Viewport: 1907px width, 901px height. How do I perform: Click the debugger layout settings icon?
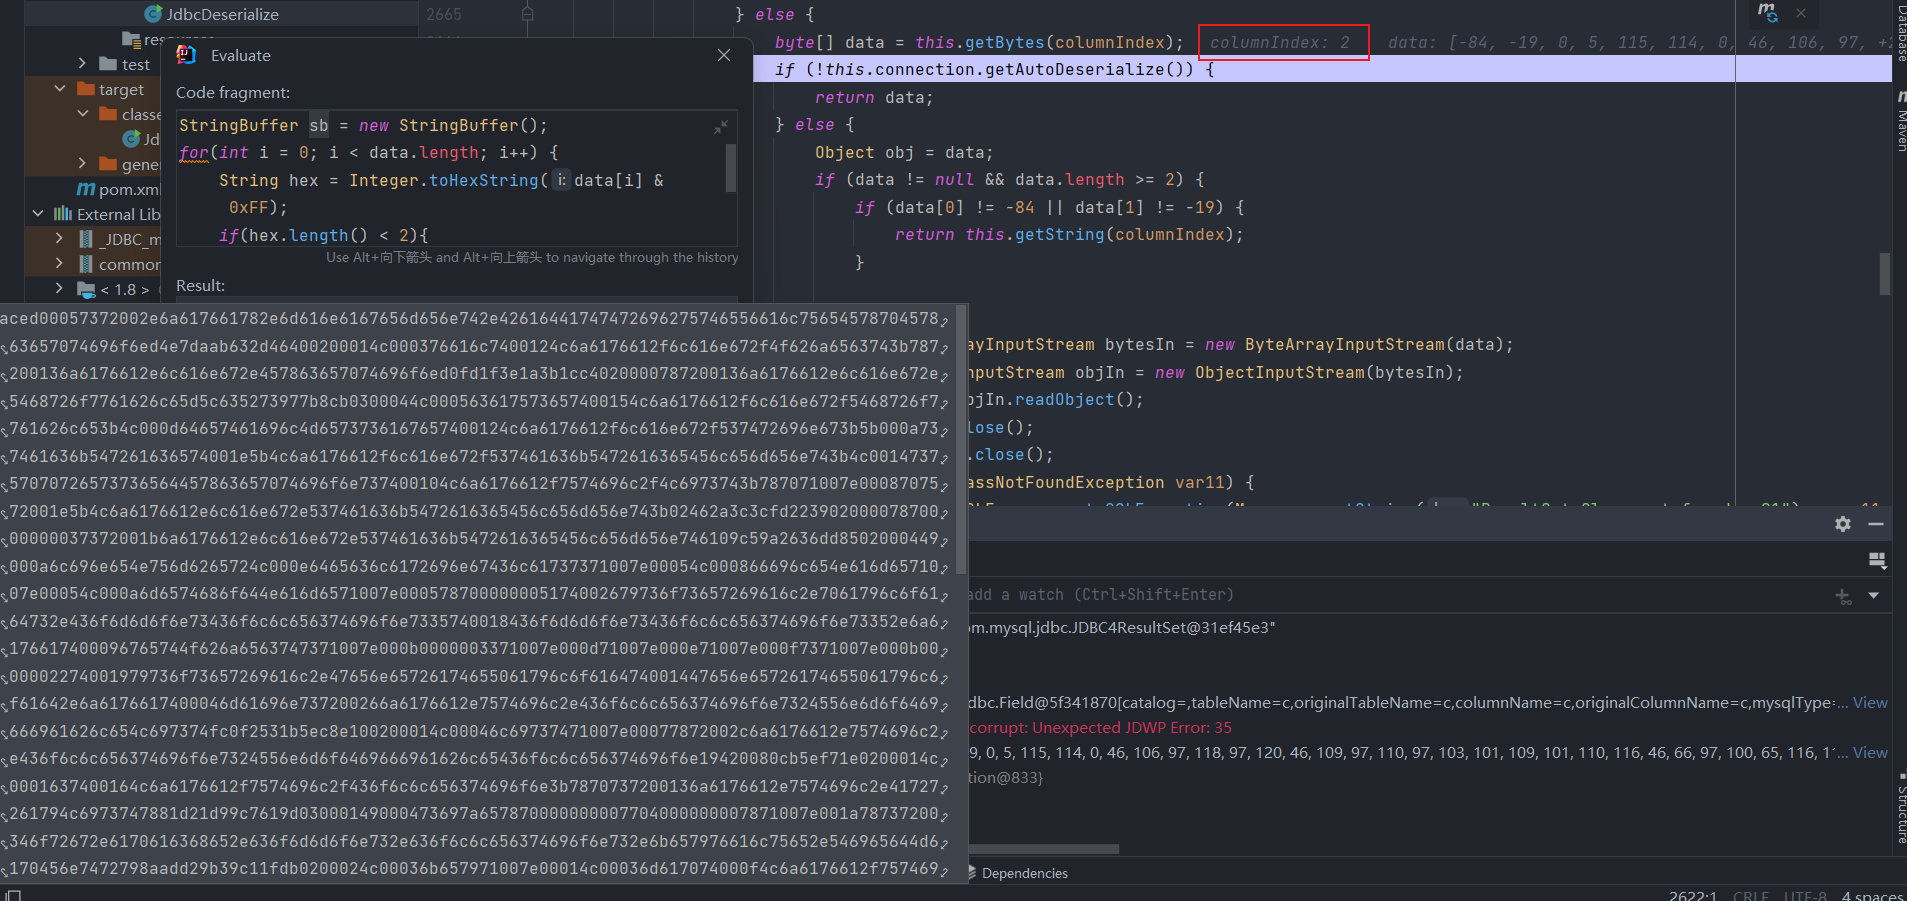[x=1877, y=561]
